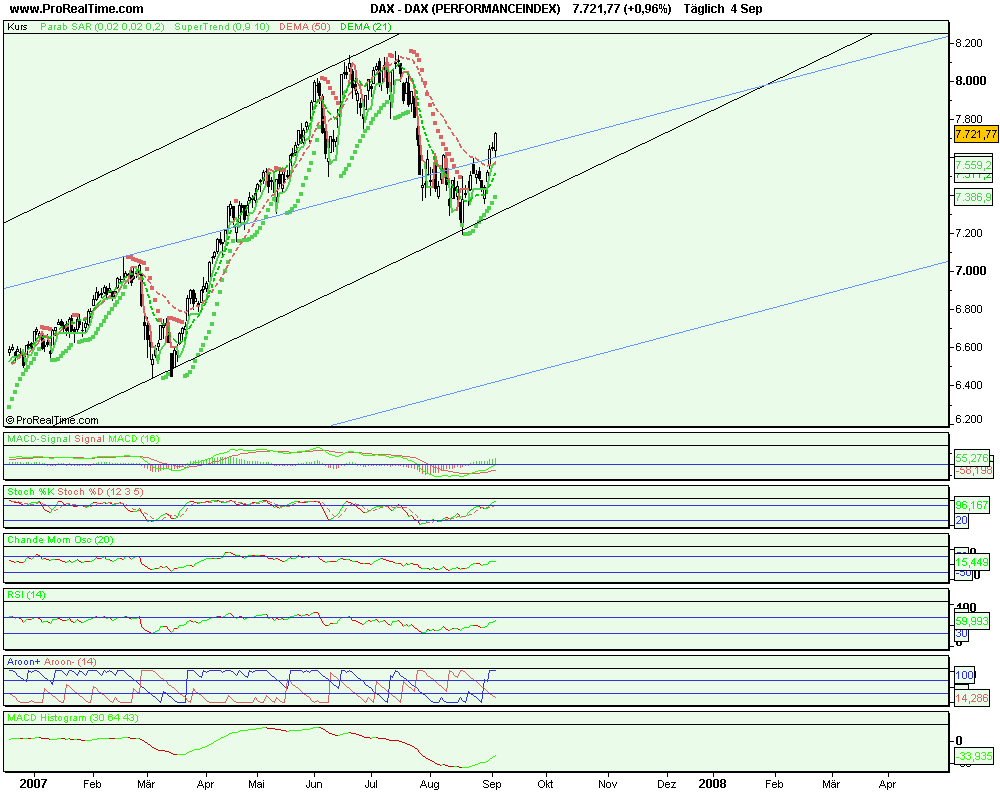Screen dimensions: 1000x800
Task: Click the Sep marker on time axis
Action: [x=492, y=784]
